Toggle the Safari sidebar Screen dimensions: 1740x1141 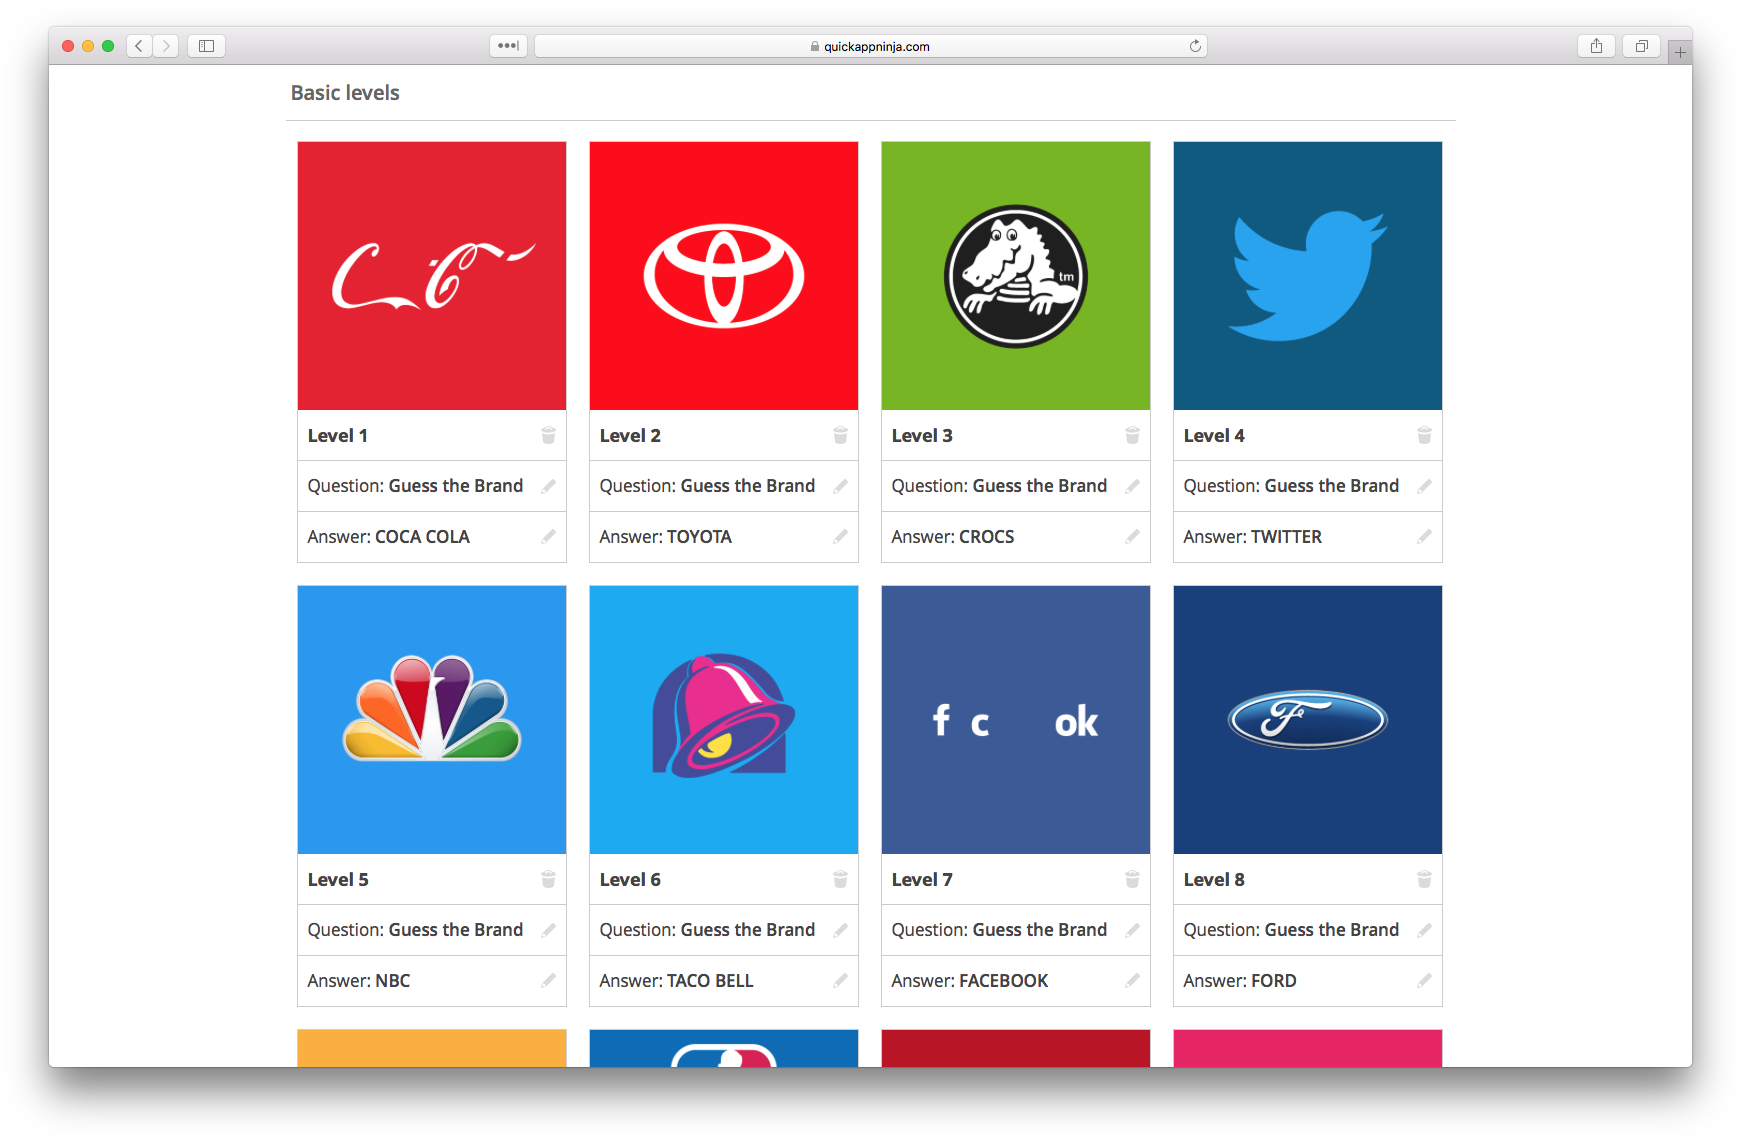pos(206,46)
